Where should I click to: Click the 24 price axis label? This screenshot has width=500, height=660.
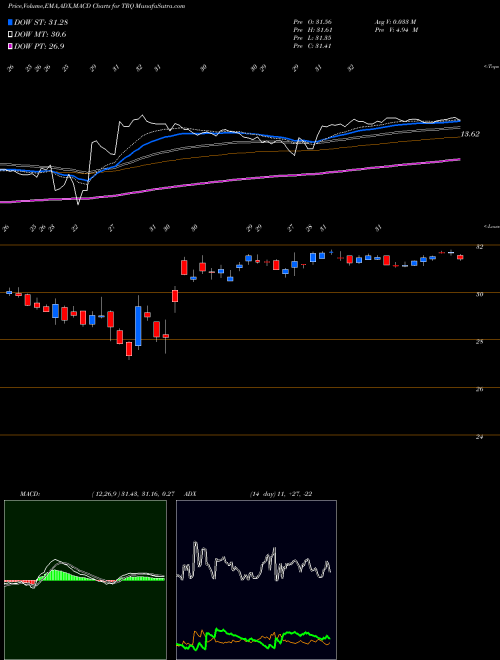coord(479,437)
